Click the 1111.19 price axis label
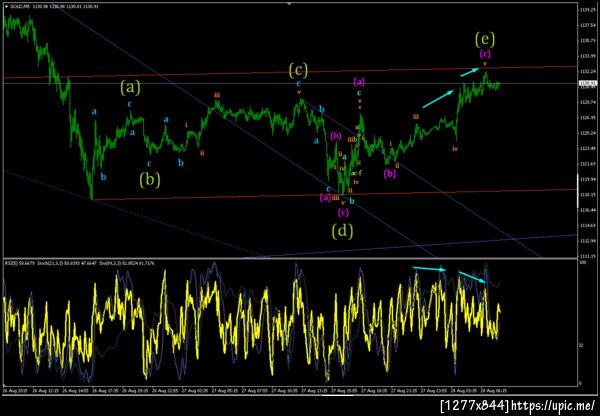Screen dimensions: 600x416 coord(587,256)
